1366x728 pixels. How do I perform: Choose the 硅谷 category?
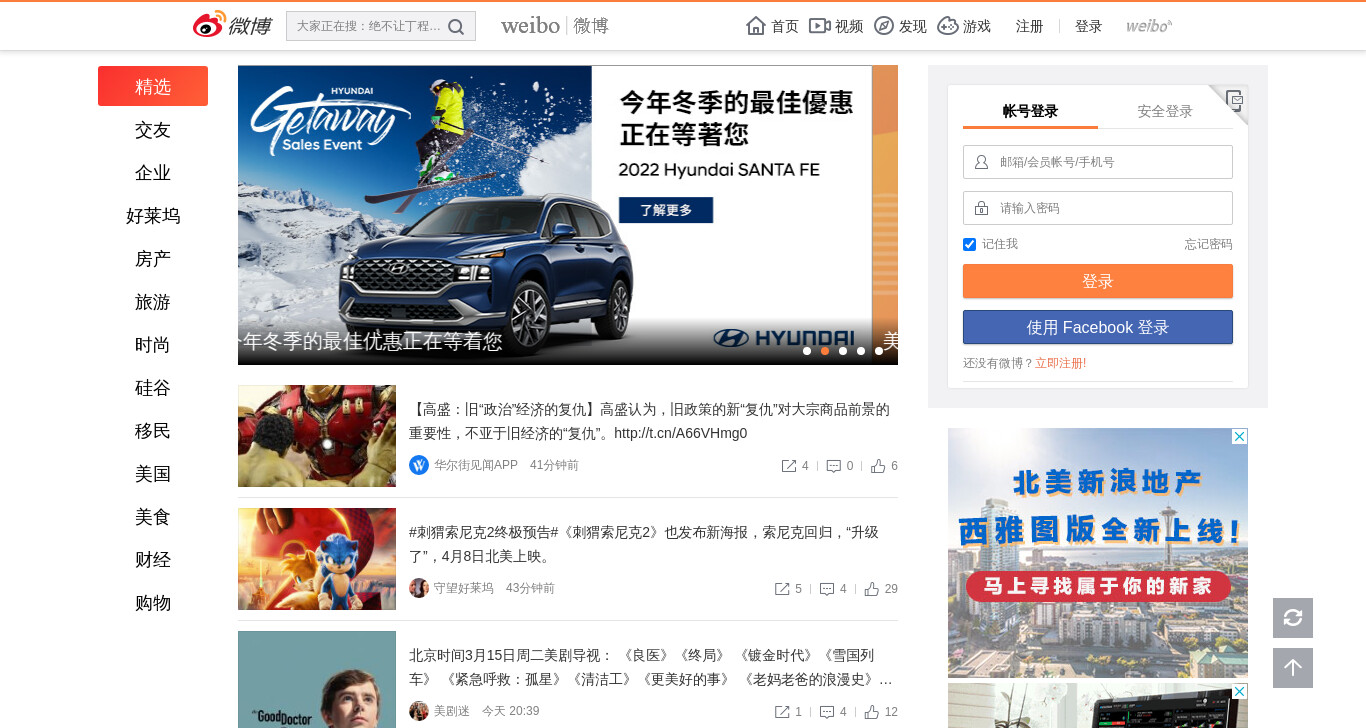coord(153,388)
